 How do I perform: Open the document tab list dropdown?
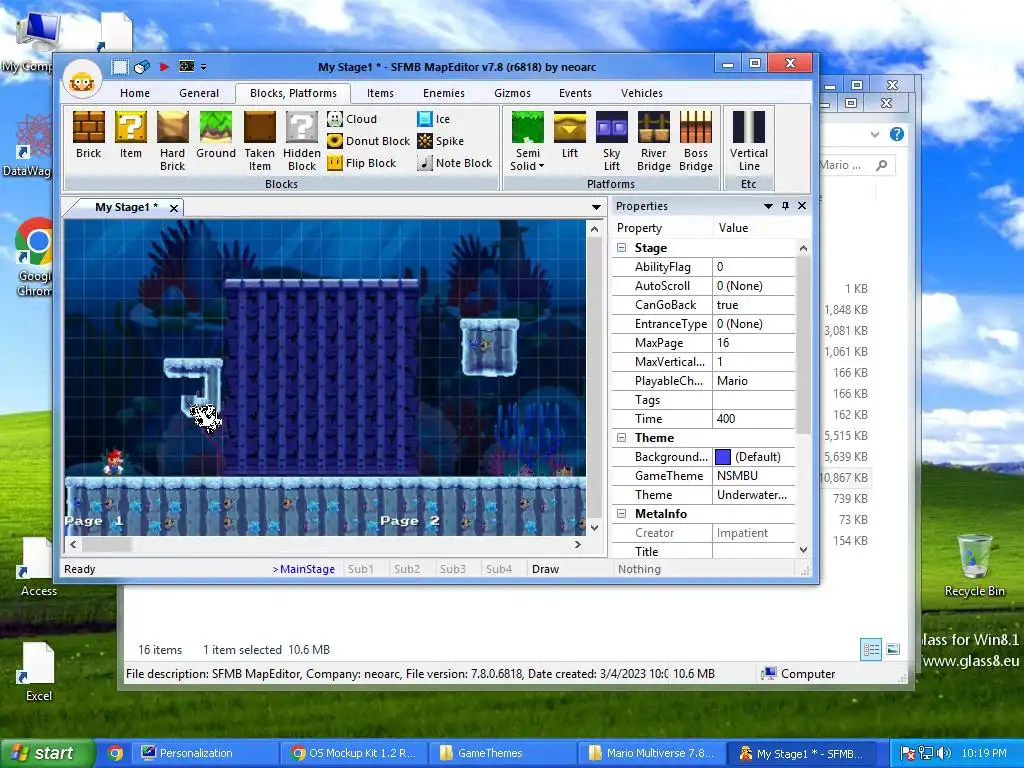pos(596,208)
